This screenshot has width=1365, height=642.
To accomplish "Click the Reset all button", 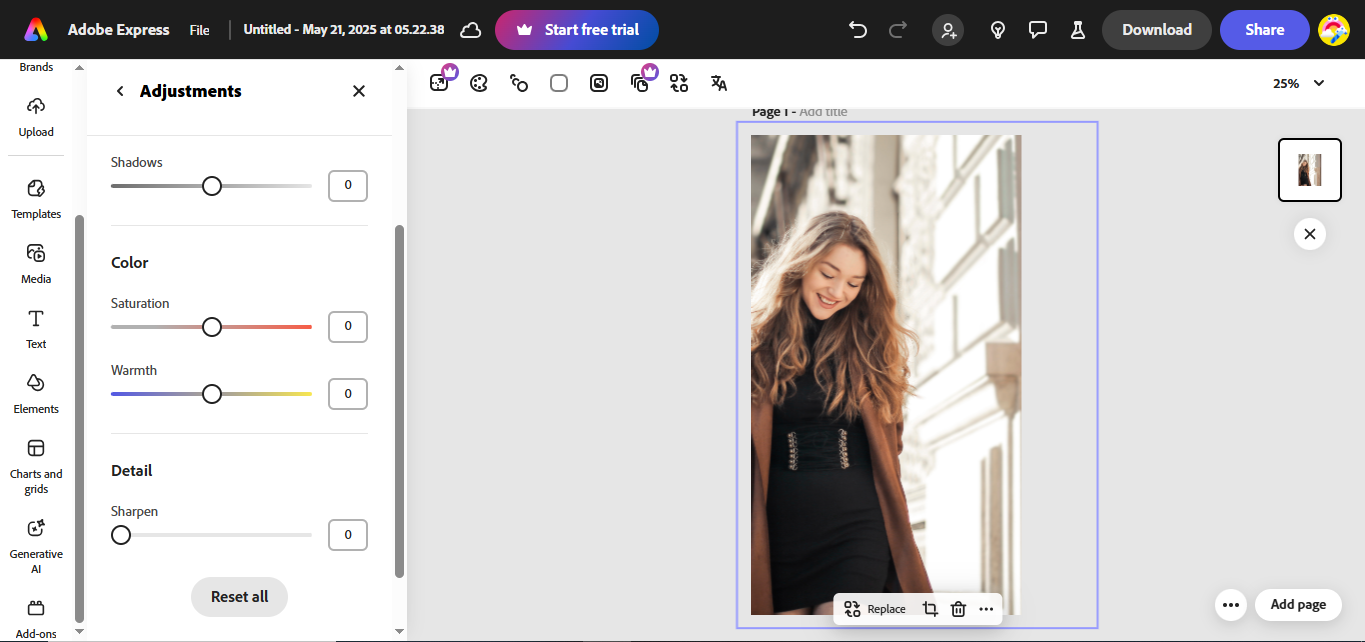I will click(x=239, y=596).
